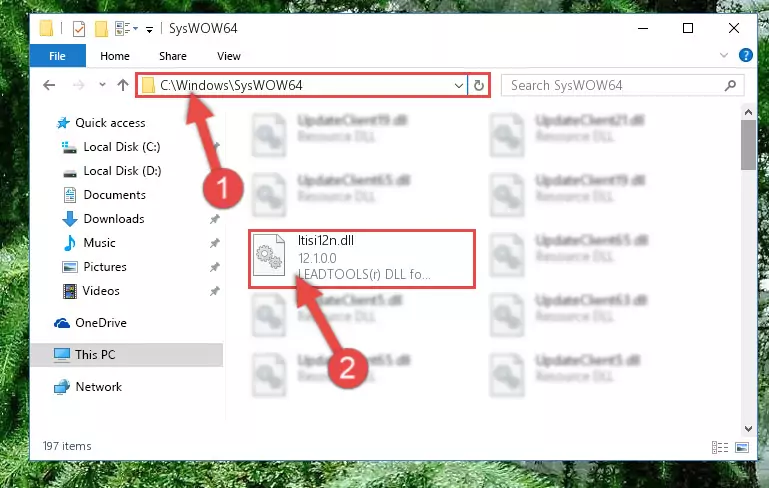Open Pictures folder in sidebar

tap(105, 267)
